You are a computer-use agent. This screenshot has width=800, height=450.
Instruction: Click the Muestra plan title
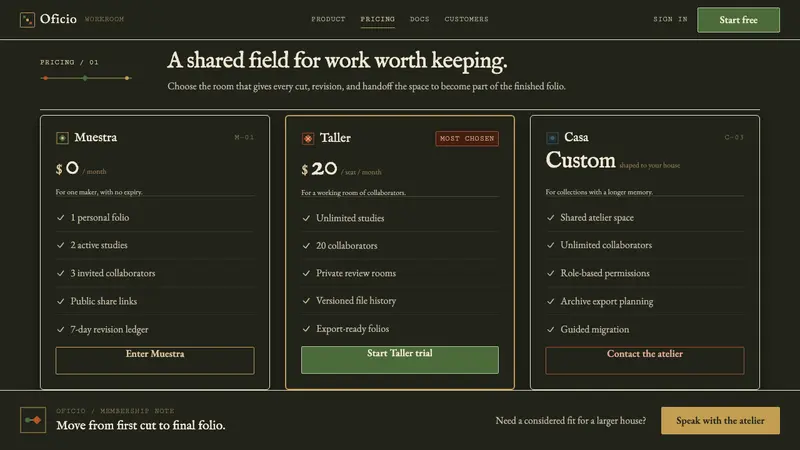(x=95, y=137)
